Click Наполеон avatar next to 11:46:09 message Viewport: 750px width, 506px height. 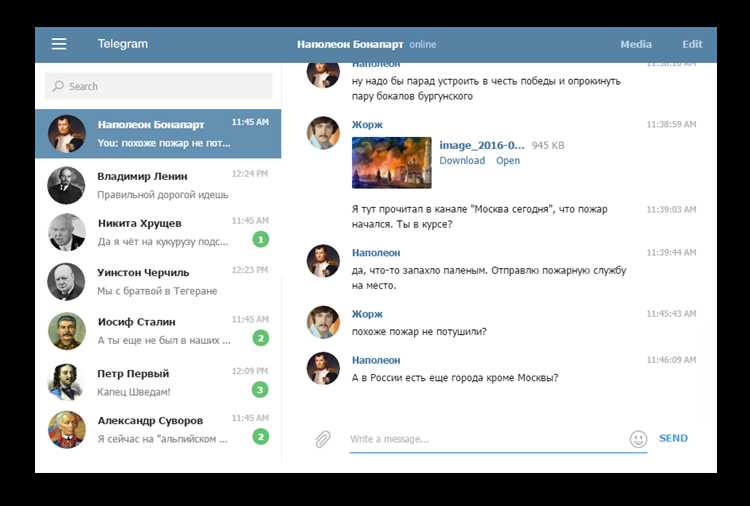point(323,368)
